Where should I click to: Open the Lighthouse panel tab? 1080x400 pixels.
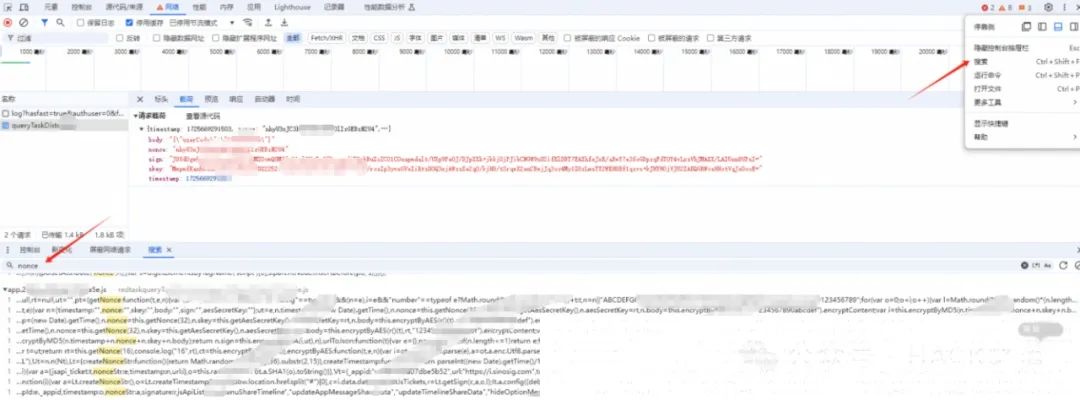292,7
